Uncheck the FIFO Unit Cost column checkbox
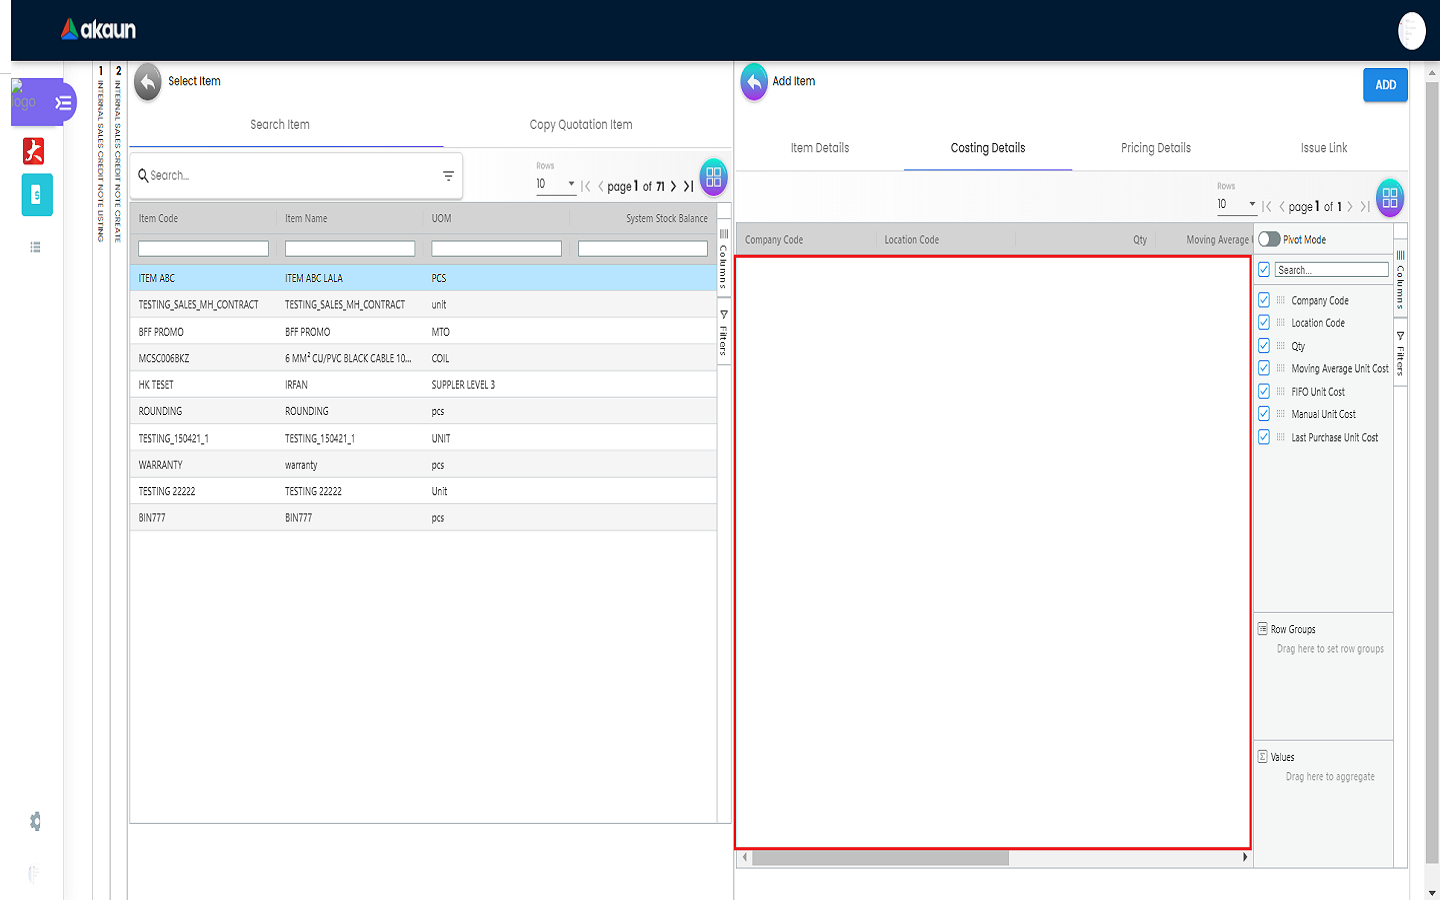Viewport: 1440px width, 900px height. (x=1264, y=391)
